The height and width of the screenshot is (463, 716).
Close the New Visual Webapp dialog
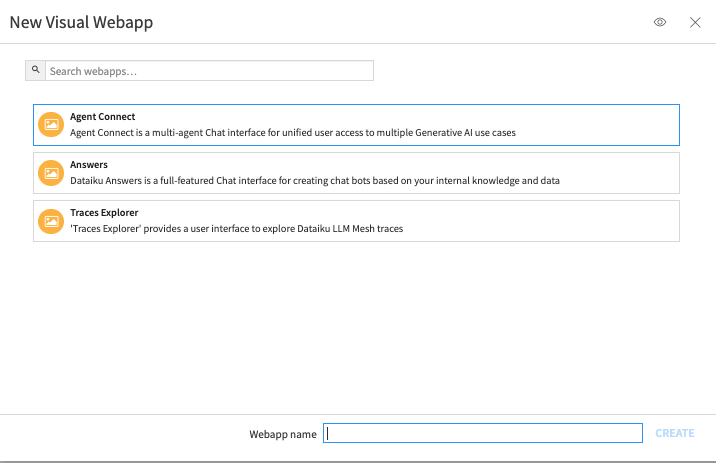pyautogui.click(x=695, y=22)
